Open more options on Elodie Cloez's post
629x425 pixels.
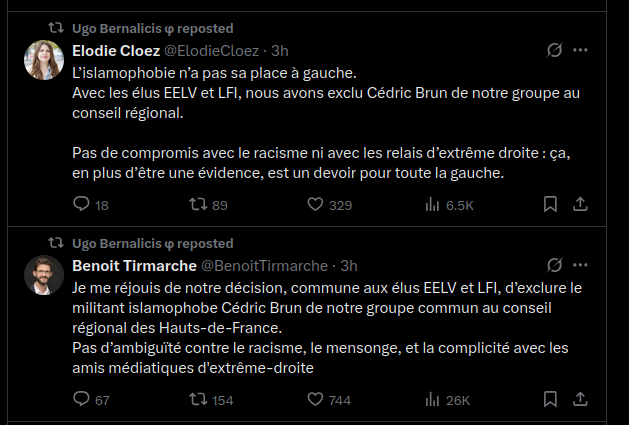[580, 50]
